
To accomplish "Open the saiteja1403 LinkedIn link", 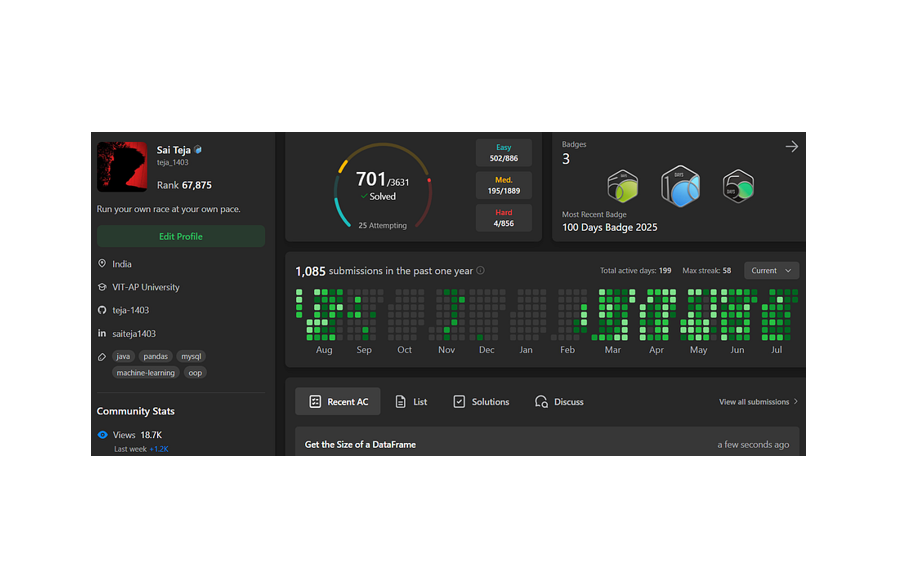I will click(134, 334).
